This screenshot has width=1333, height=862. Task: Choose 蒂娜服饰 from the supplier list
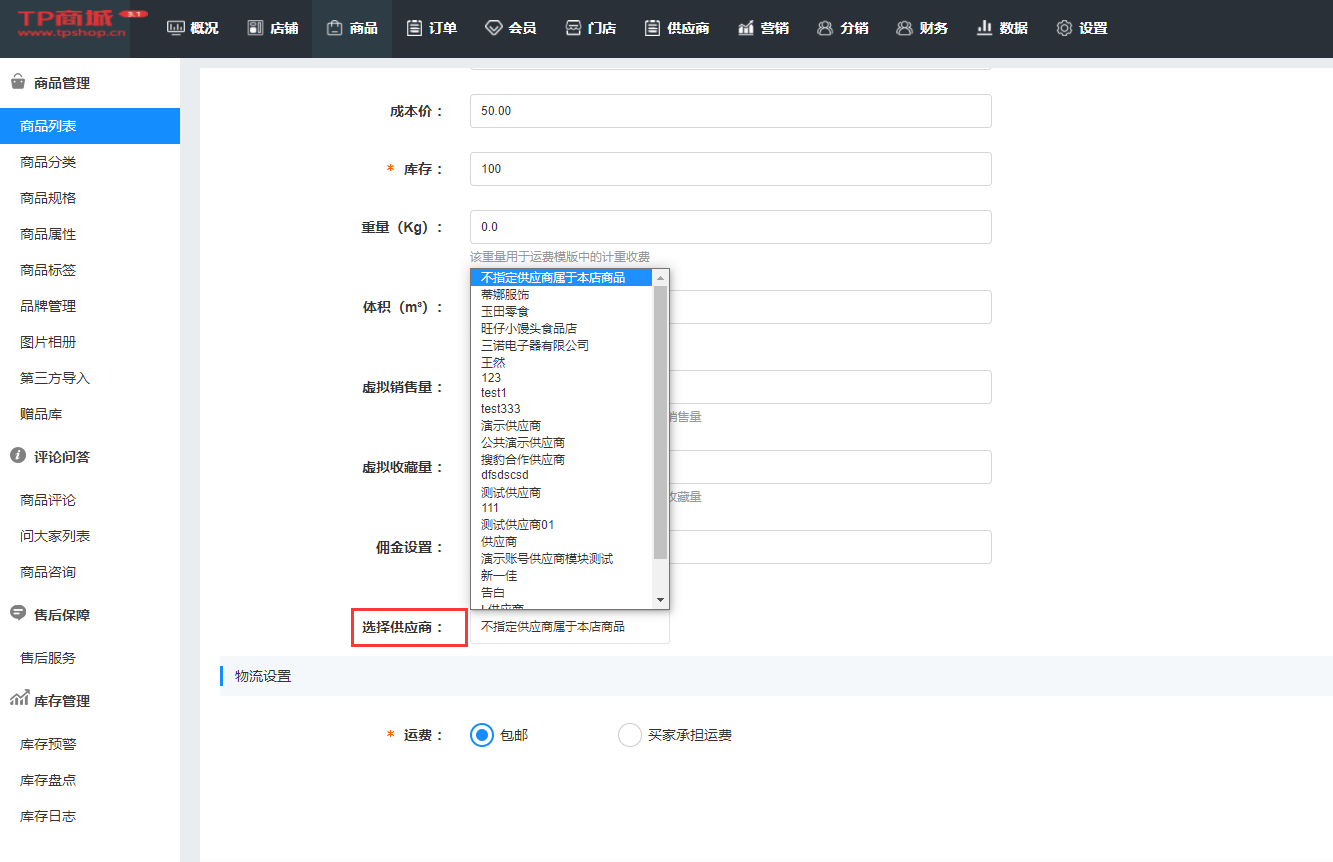(x=505, y=295)
